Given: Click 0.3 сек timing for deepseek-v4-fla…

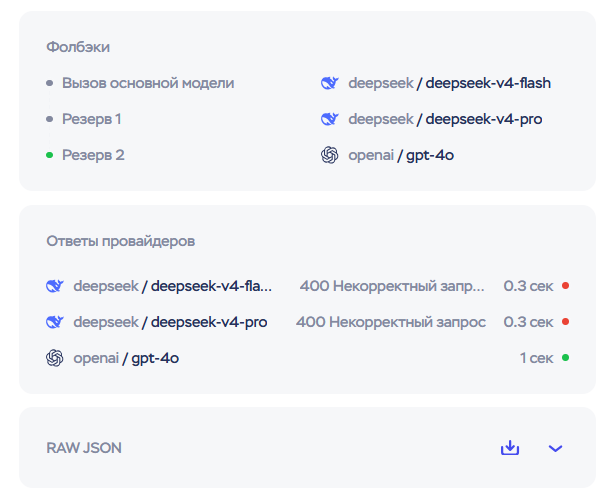Looking at the screenshot, I should click(528, 286).
